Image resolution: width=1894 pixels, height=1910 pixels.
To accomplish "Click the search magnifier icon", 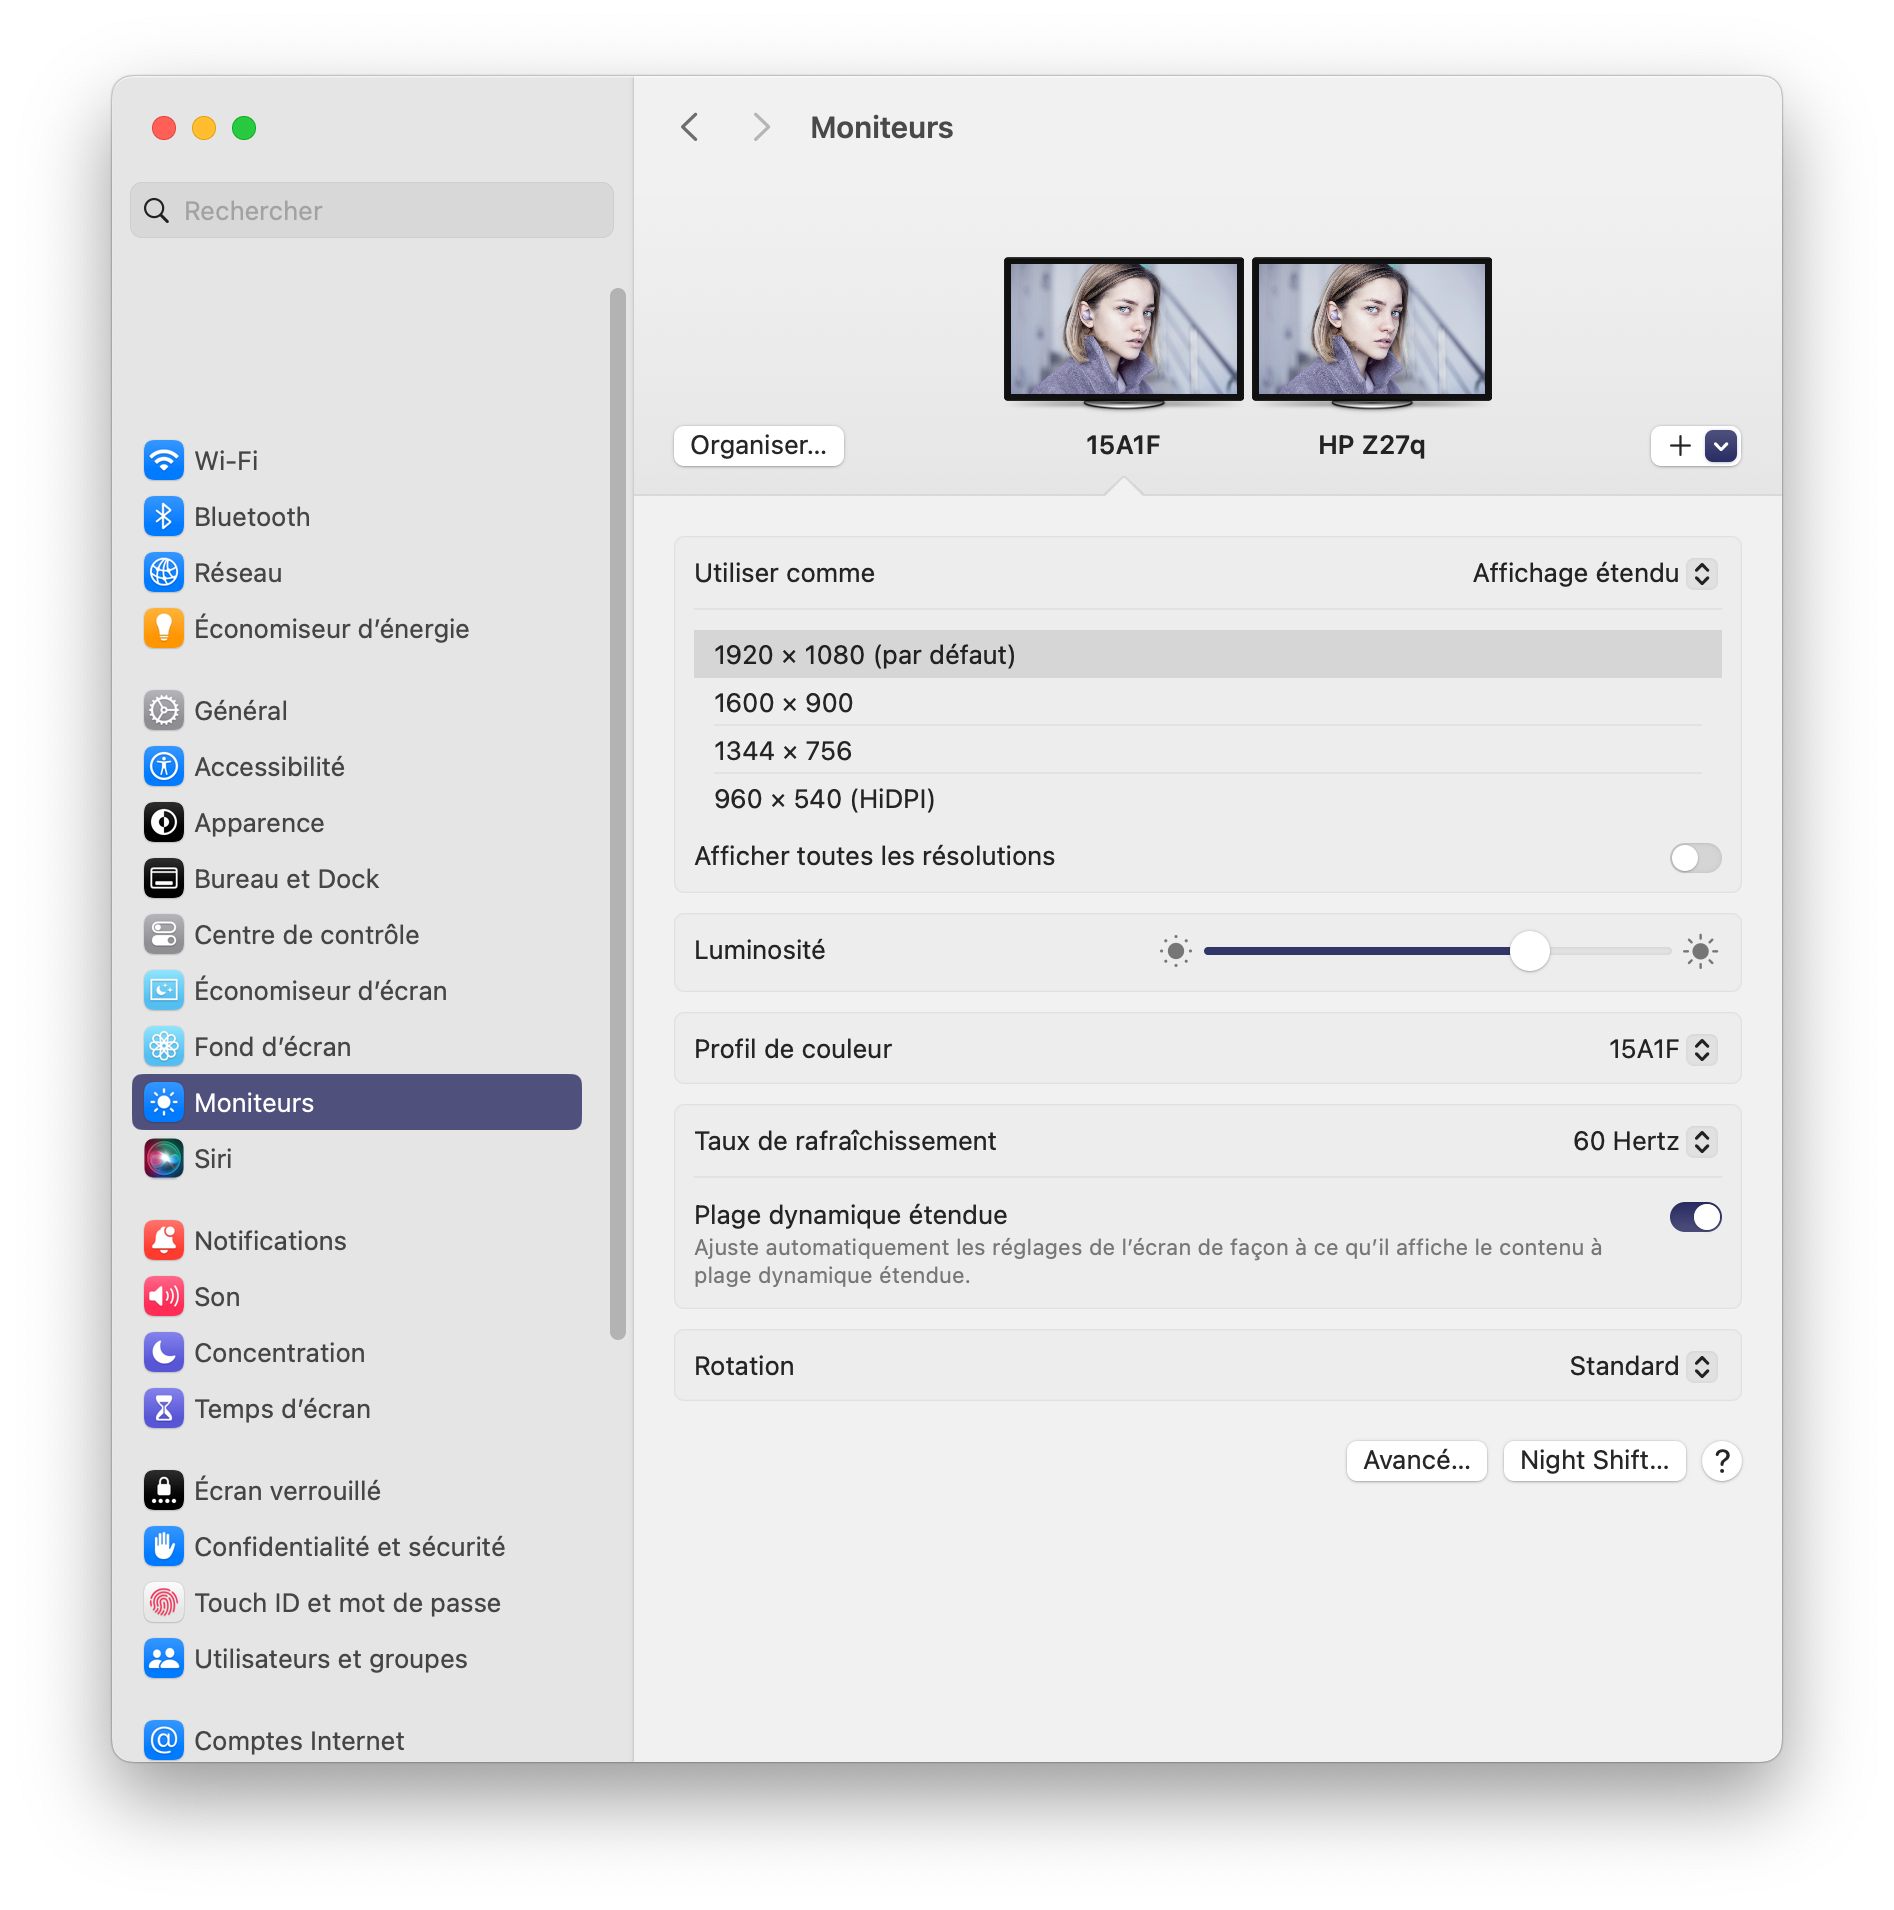I will click(157, 211).
